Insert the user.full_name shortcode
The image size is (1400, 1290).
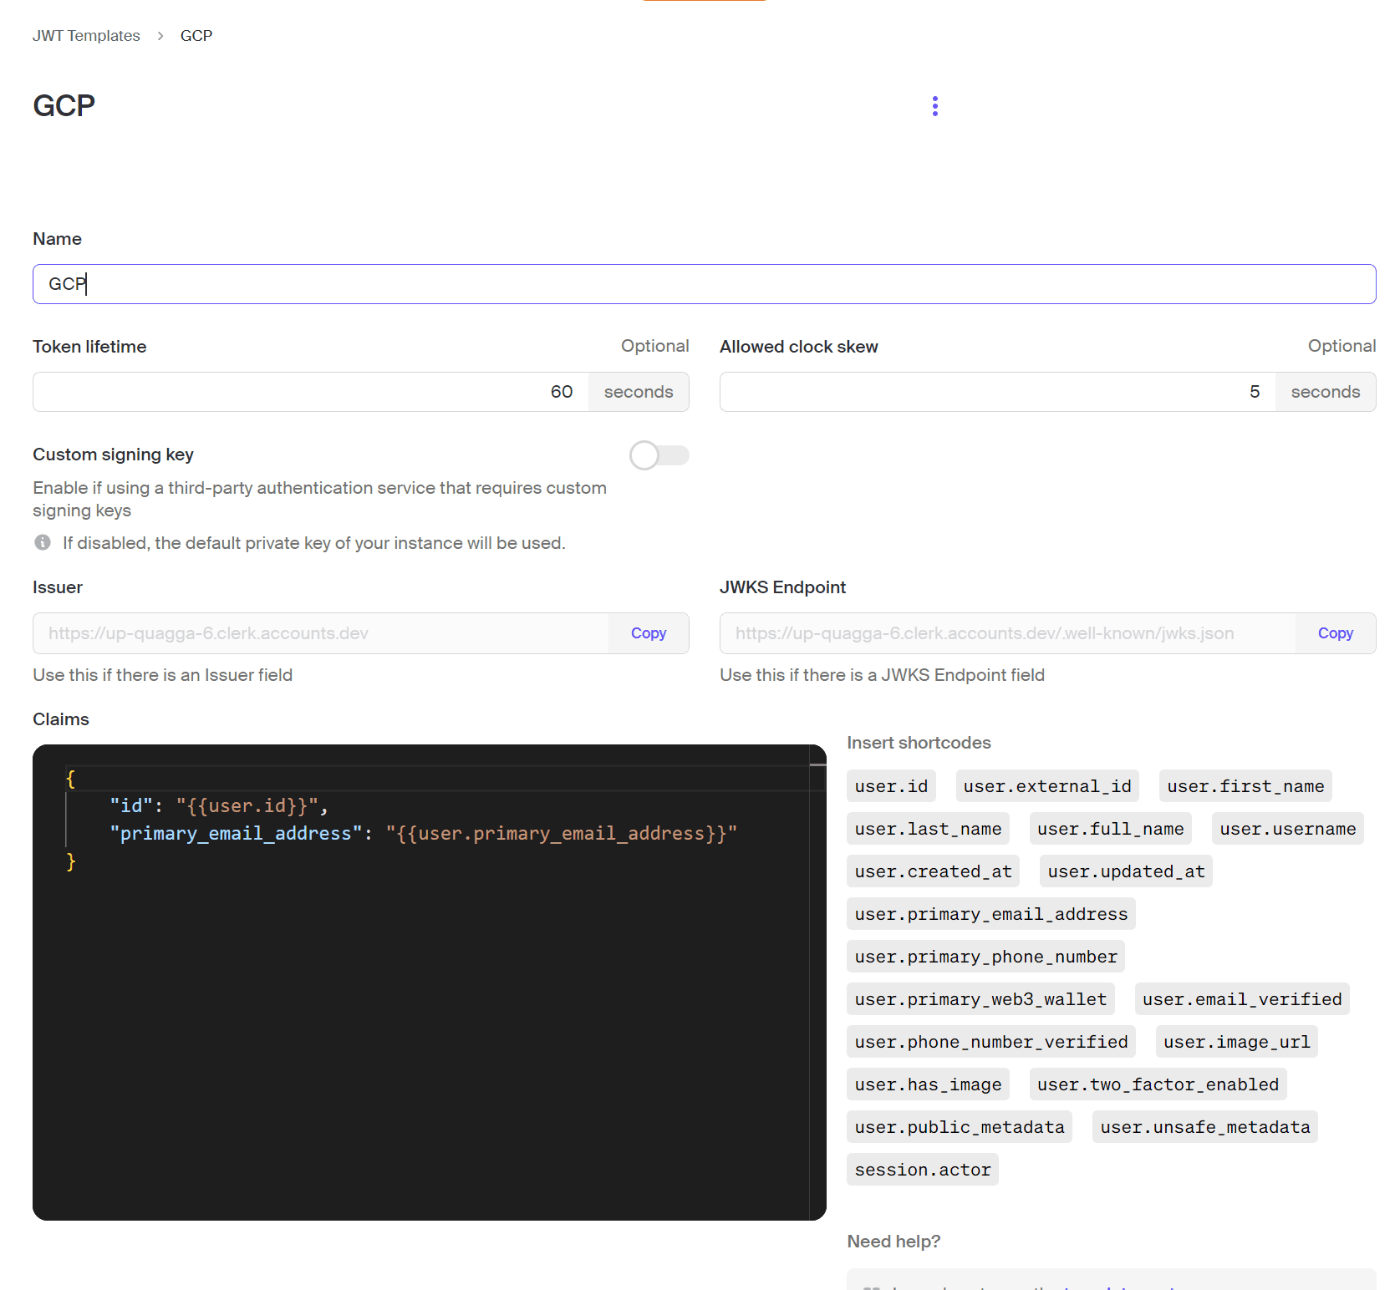pyautogui.click(x=1110, y=829)
